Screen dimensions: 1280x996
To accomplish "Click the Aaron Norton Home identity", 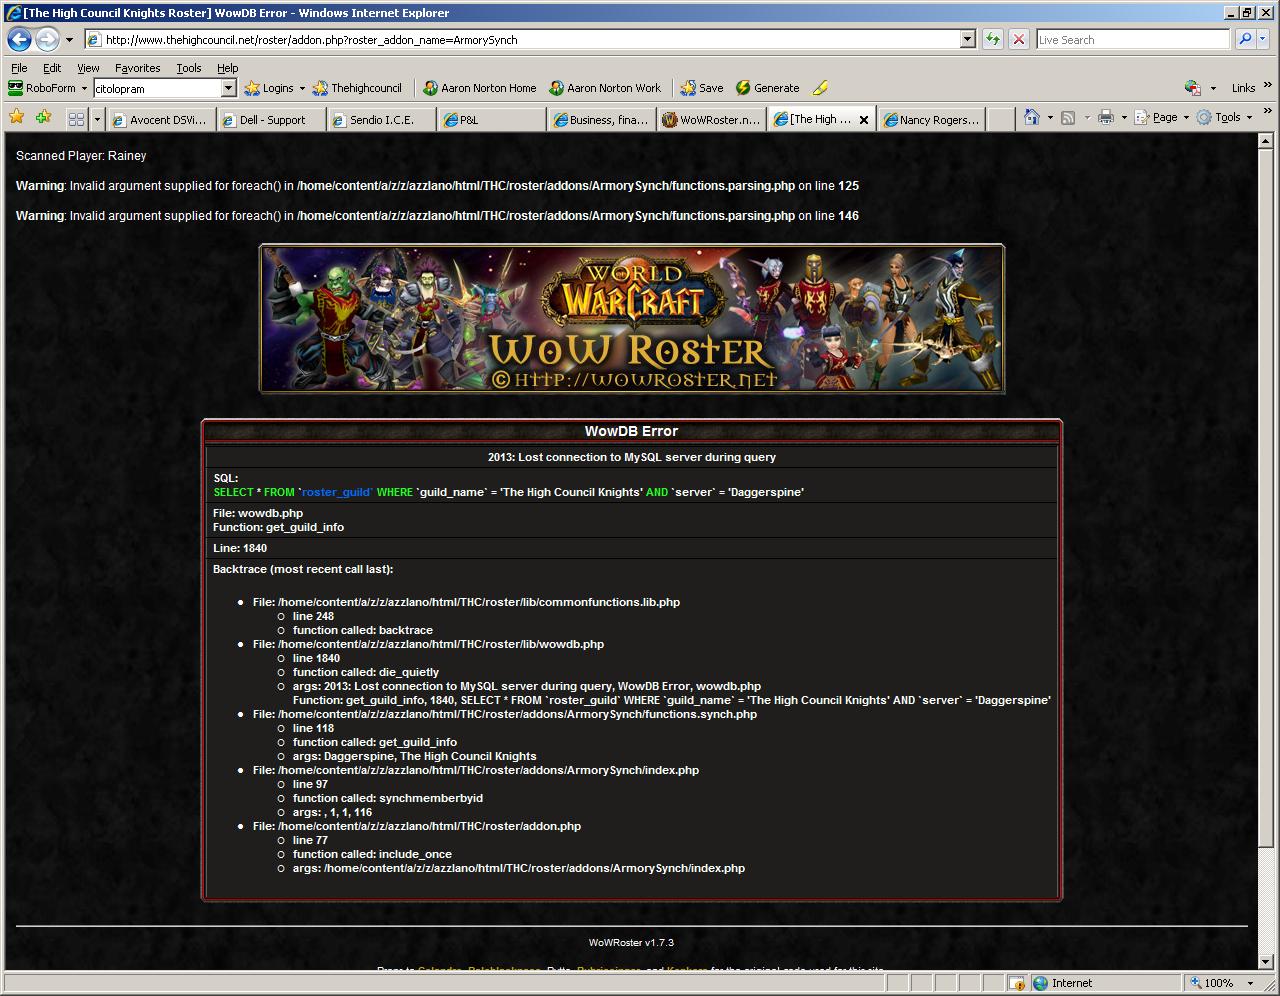I will 479,88.
